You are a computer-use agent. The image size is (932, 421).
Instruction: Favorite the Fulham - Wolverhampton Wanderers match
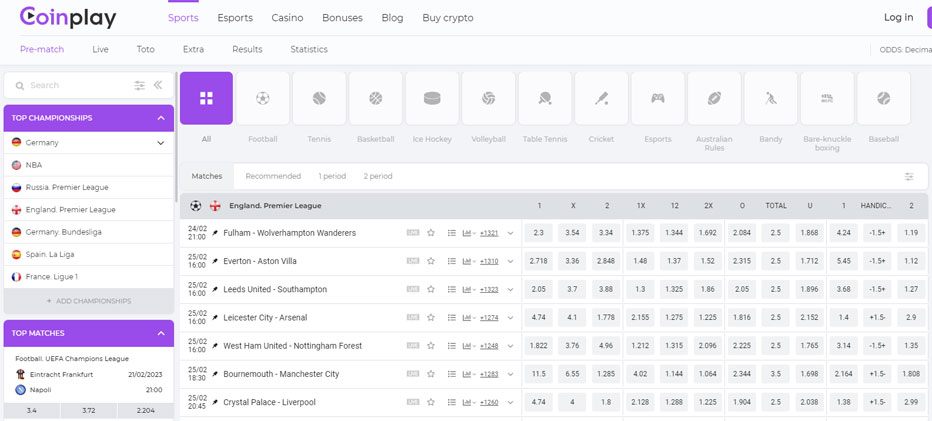432,233
